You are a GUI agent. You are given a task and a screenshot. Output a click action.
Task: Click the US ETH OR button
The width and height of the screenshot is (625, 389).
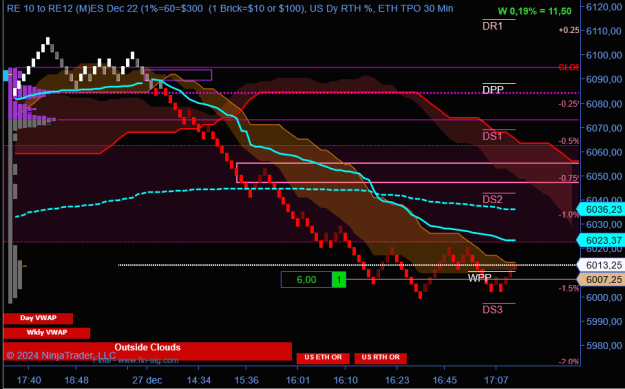(x=323, y=358)
